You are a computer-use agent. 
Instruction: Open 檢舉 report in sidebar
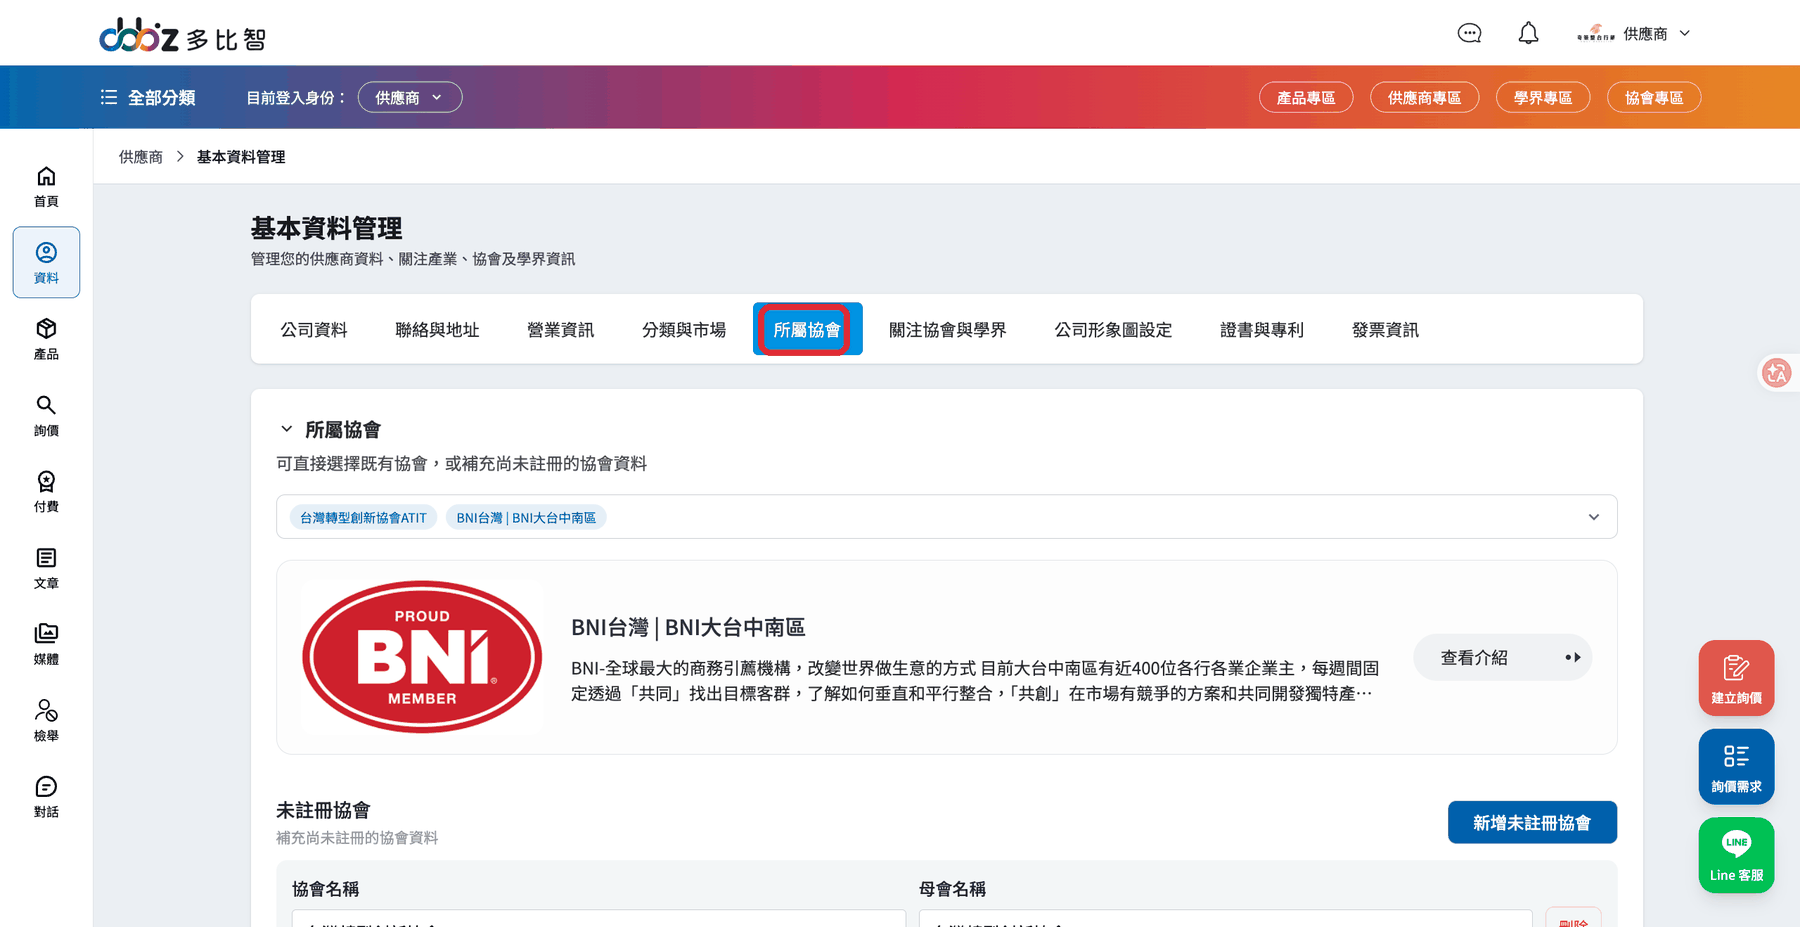(x=46, y=721)
